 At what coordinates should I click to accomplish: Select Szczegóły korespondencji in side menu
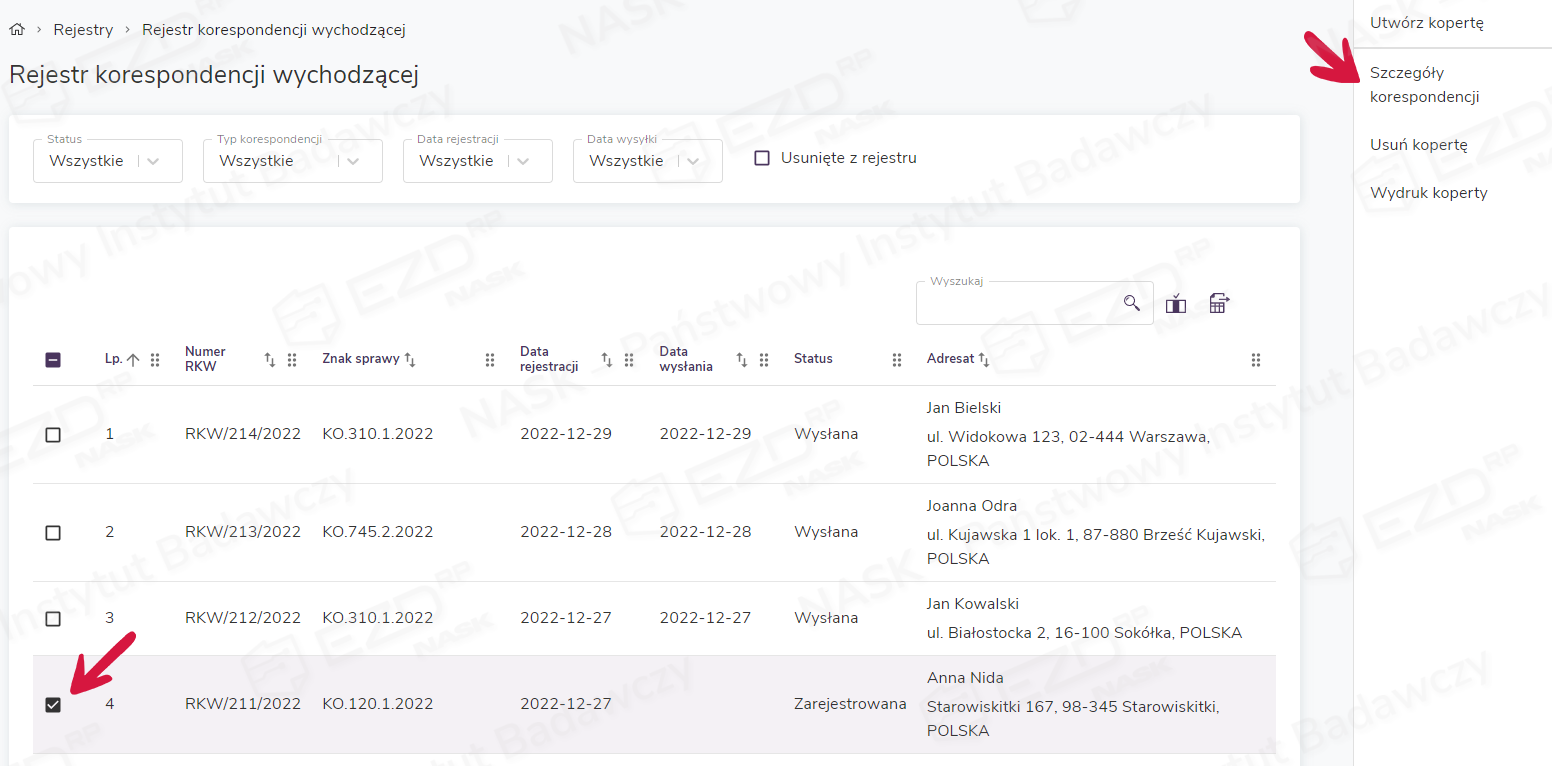click(x=1424, y=85)
